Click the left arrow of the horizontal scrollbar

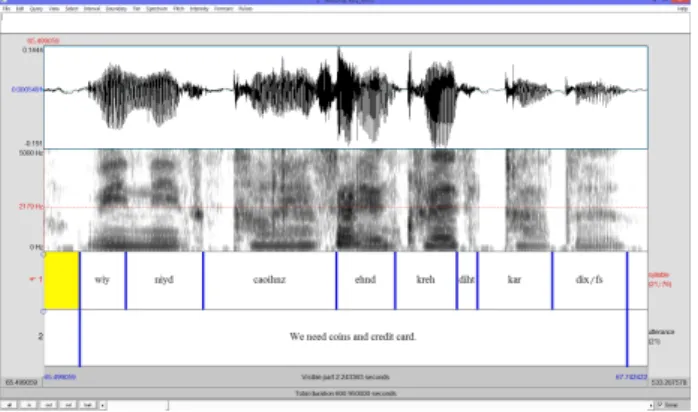[103, 405]
